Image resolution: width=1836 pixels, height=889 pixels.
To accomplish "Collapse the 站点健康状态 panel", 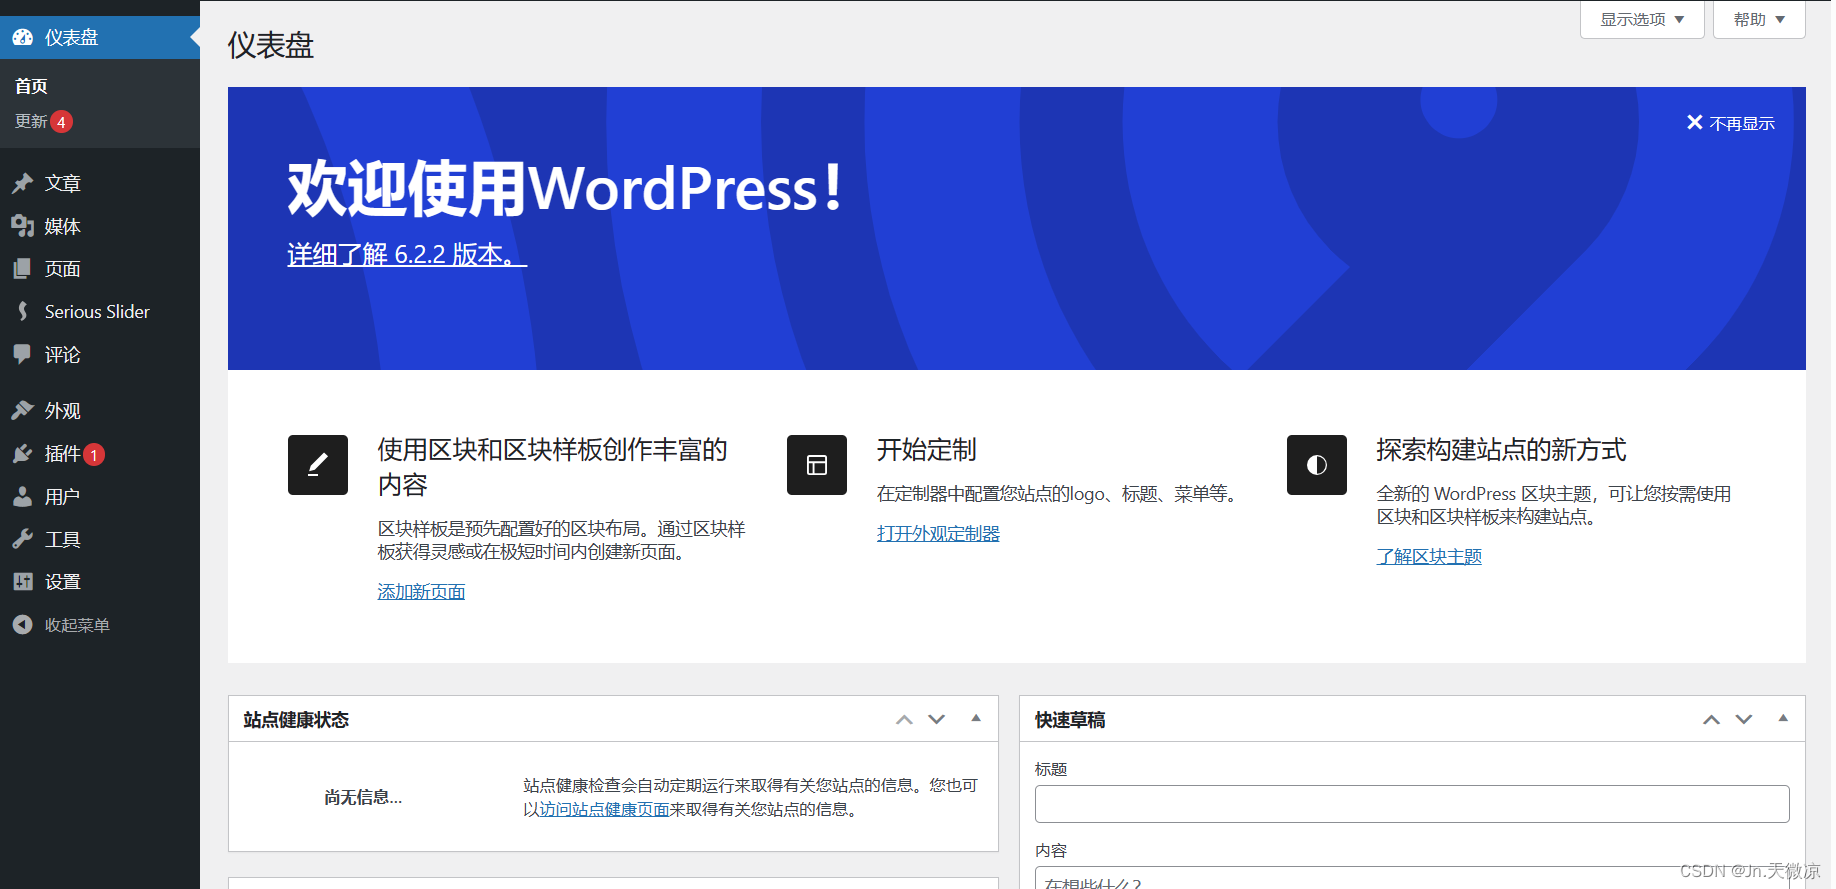I will pos(976,719).
